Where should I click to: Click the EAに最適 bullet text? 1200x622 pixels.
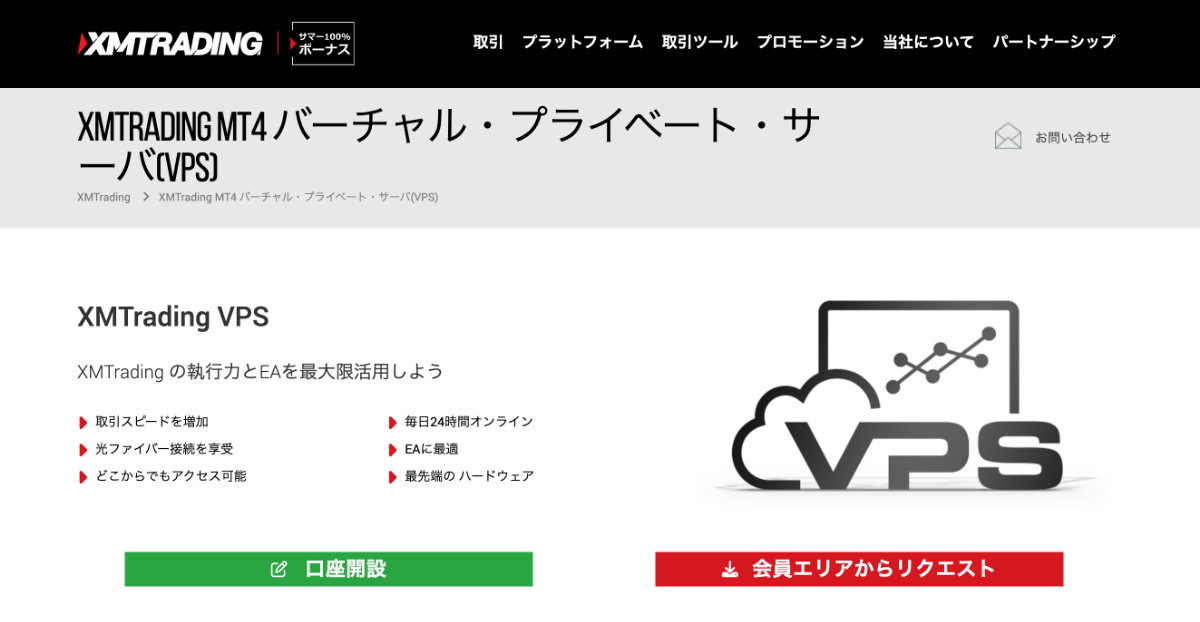[431, 449]
